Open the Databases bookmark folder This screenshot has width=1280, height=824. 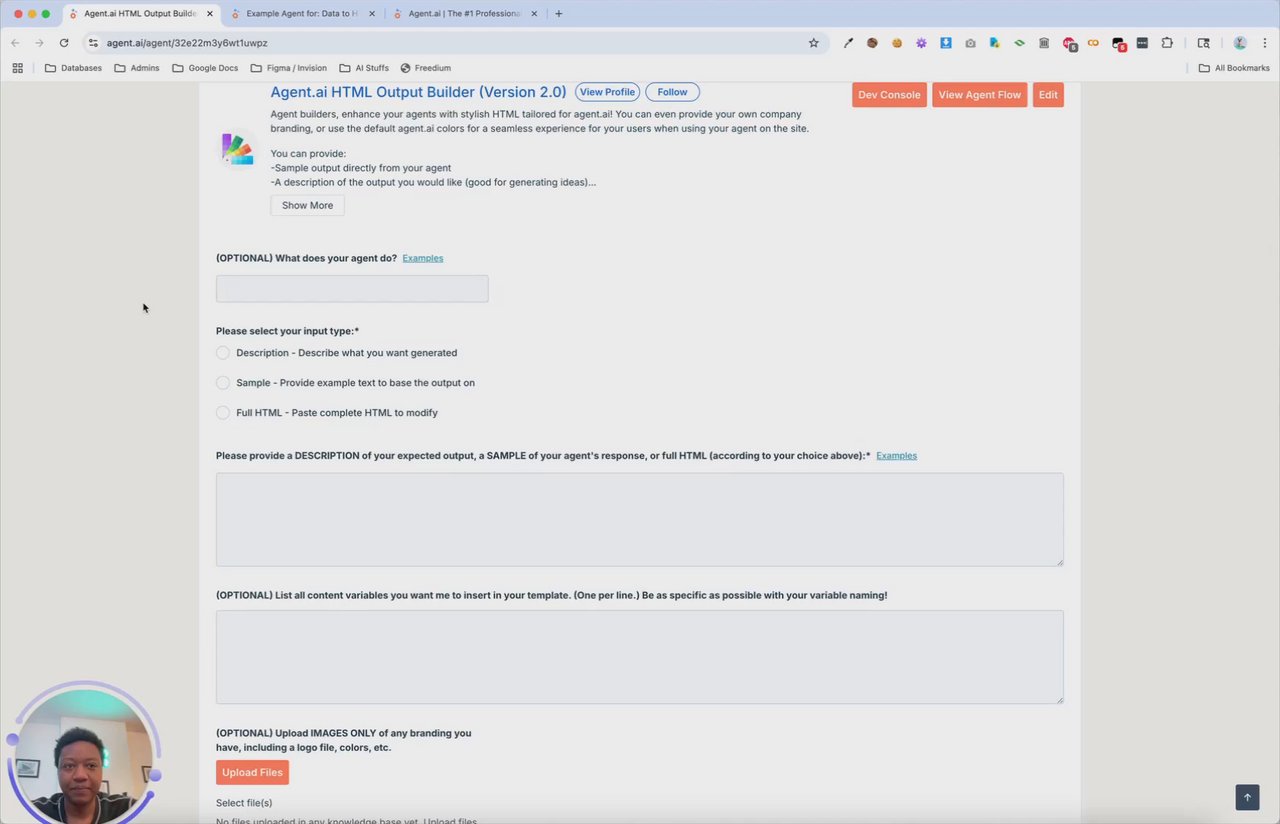tap(73, 68)
